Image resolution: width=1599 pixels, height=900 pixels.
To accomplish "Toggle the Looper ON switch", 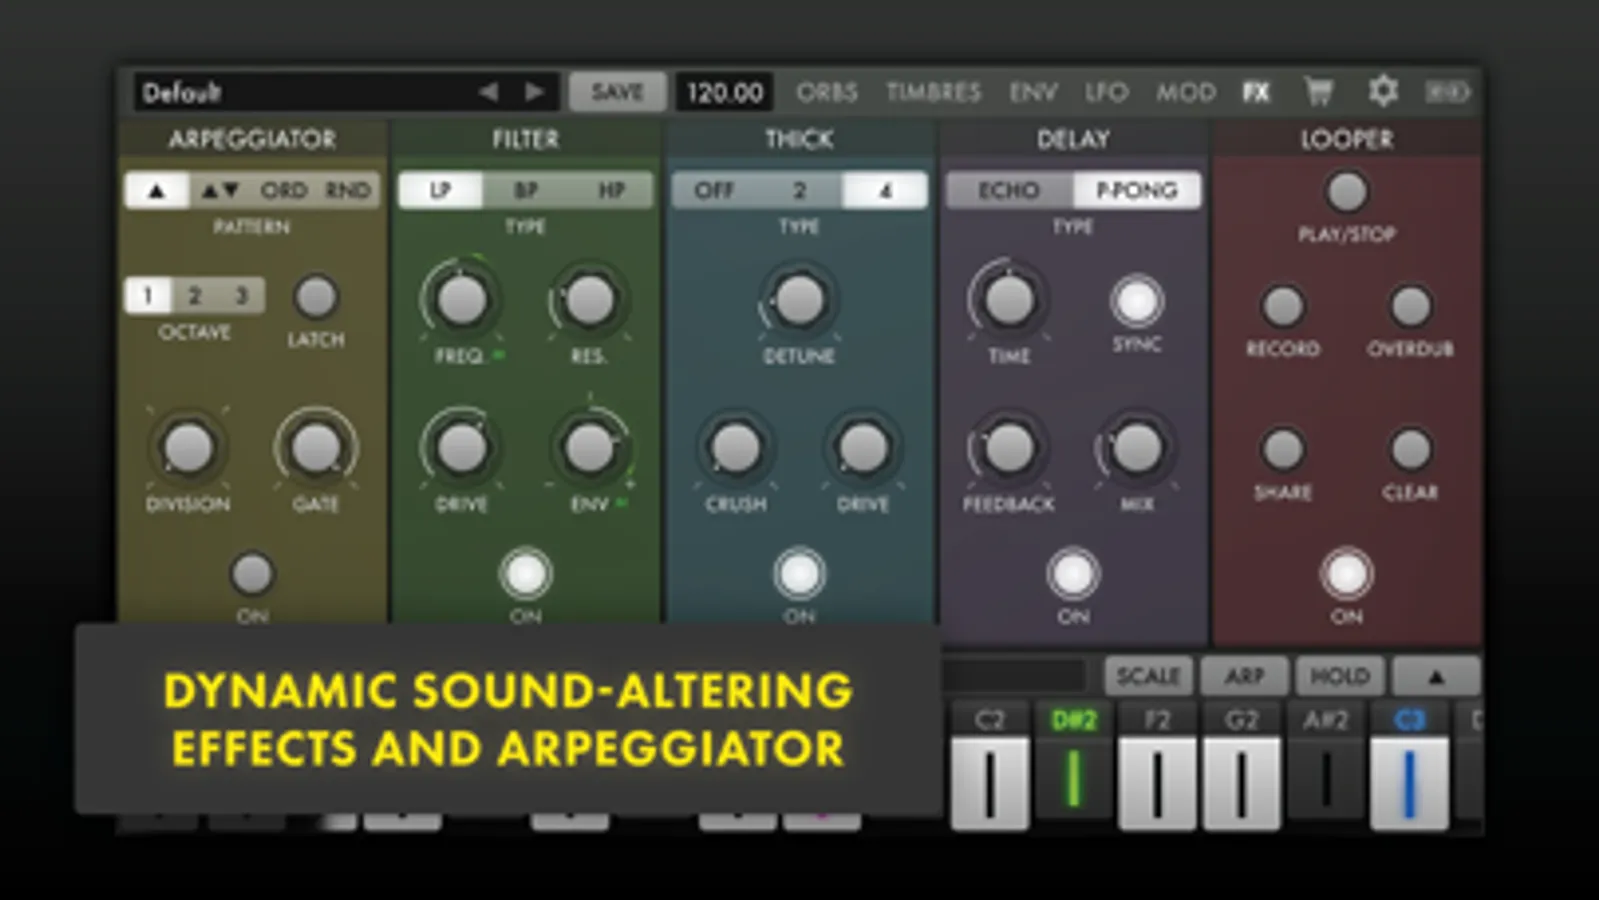I will [1346, 574].
